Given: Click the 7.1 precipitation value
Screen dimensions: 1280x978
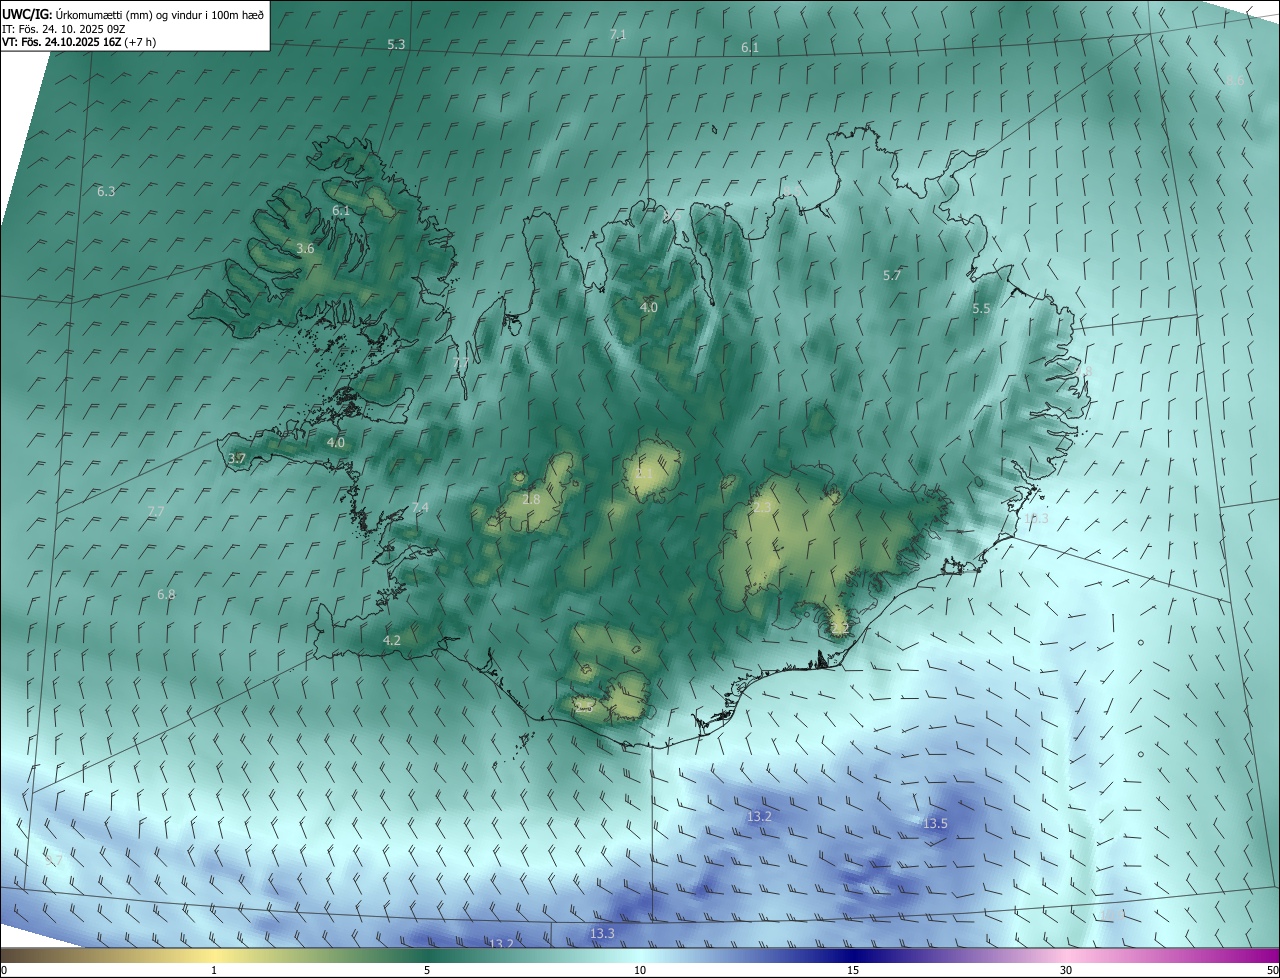Looking at the screenshot, I should (618, 35).
